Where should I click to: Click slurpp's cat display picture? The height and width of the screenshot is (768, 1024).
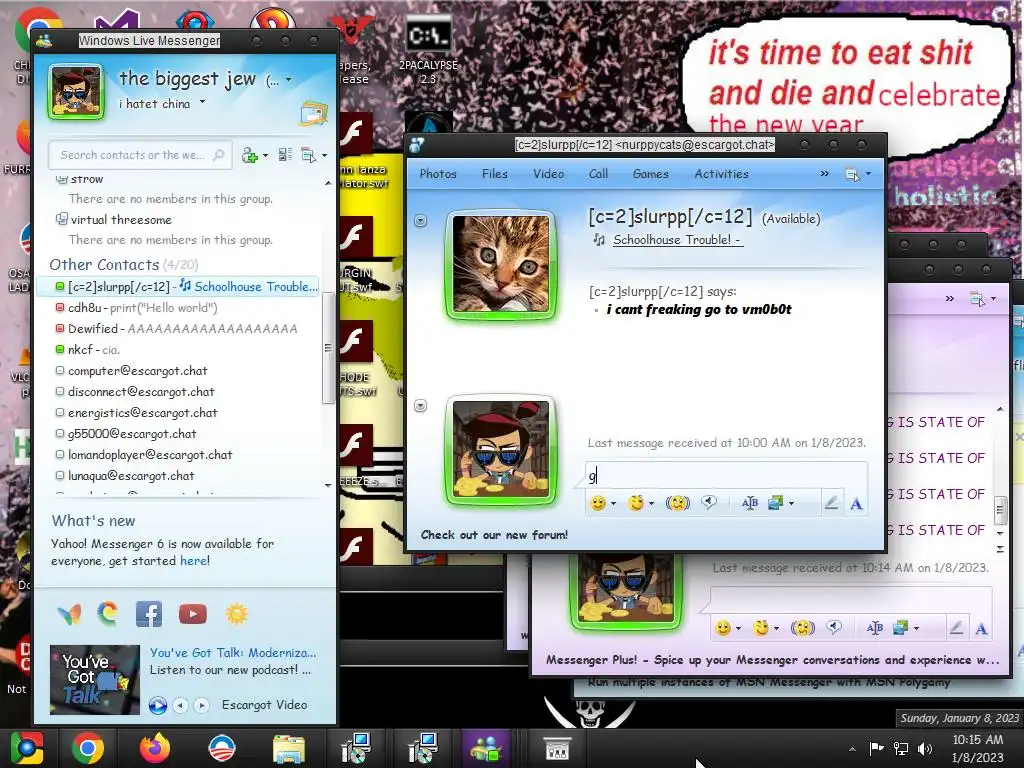[501, 264]
